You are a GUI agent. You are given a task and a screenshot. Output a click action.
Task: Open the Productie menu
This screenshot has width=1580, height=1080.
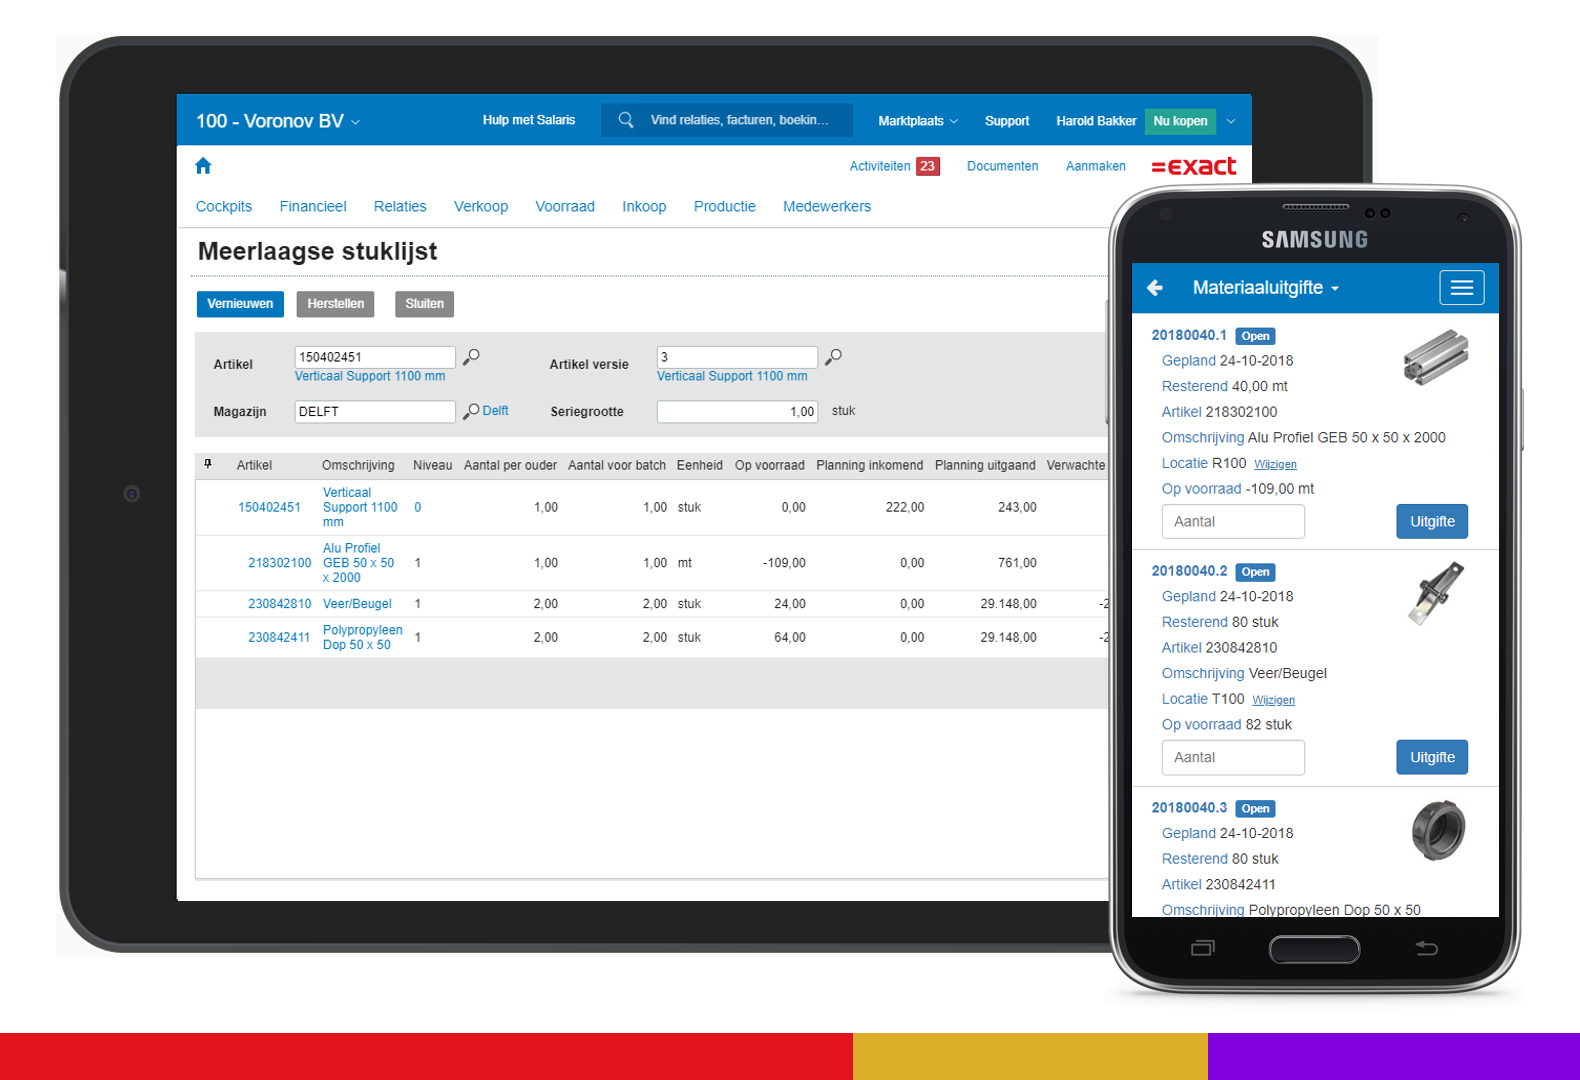point(724,207)
